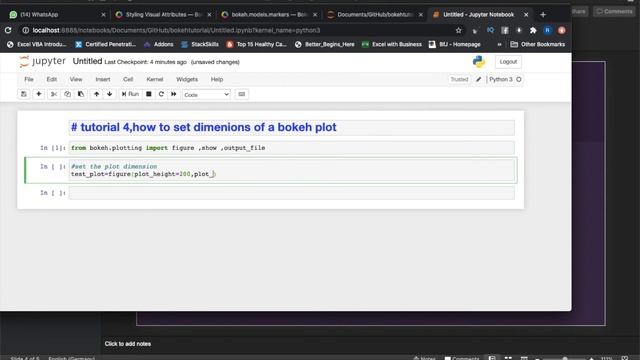Open the Addons bookmark
The width and height of the screenshot is (640, 360).
[158, 44]
